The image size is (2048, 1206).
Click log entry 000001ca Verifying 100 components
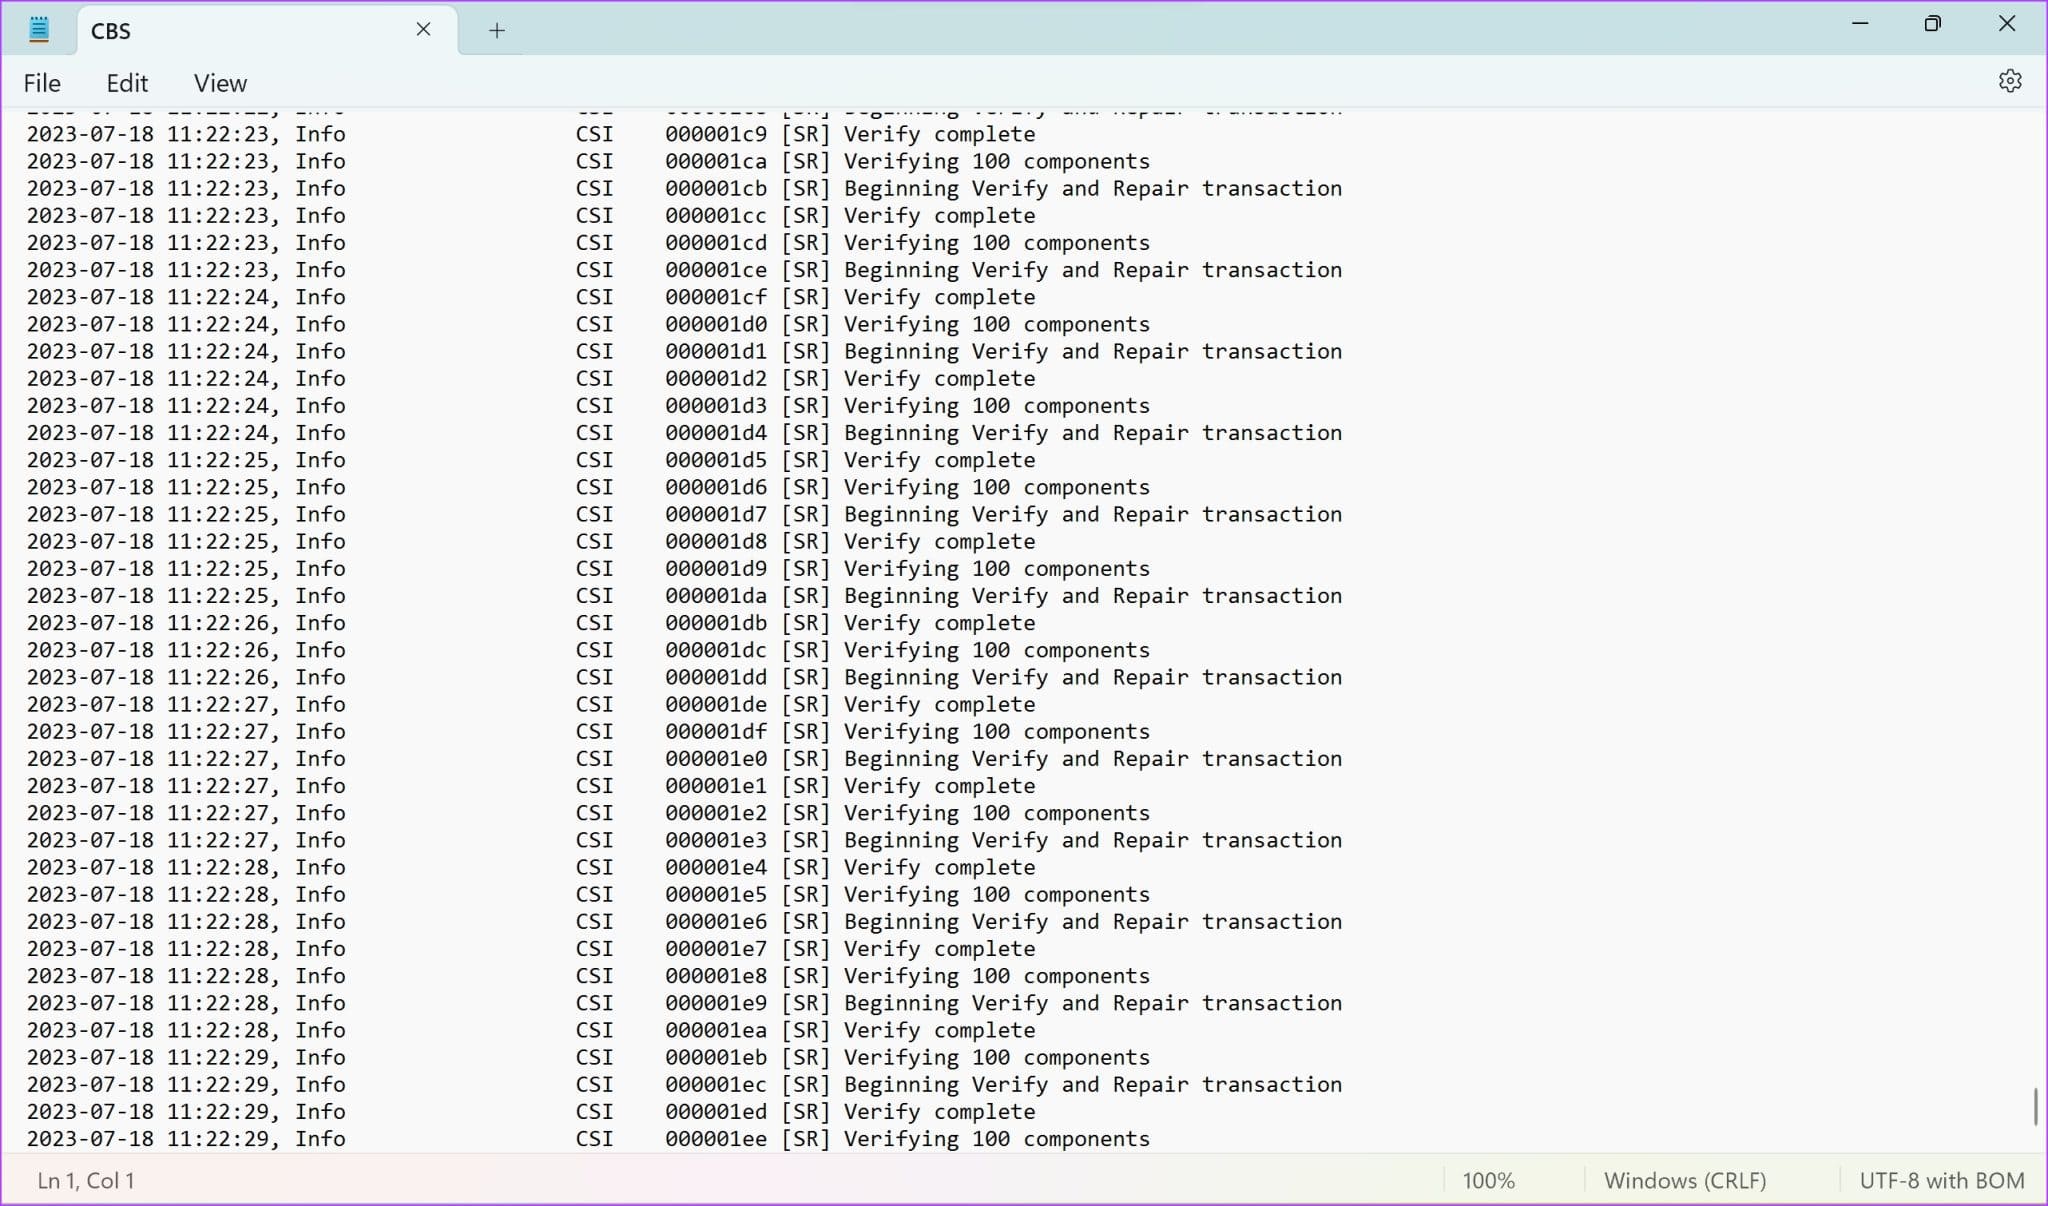point(588,161)
